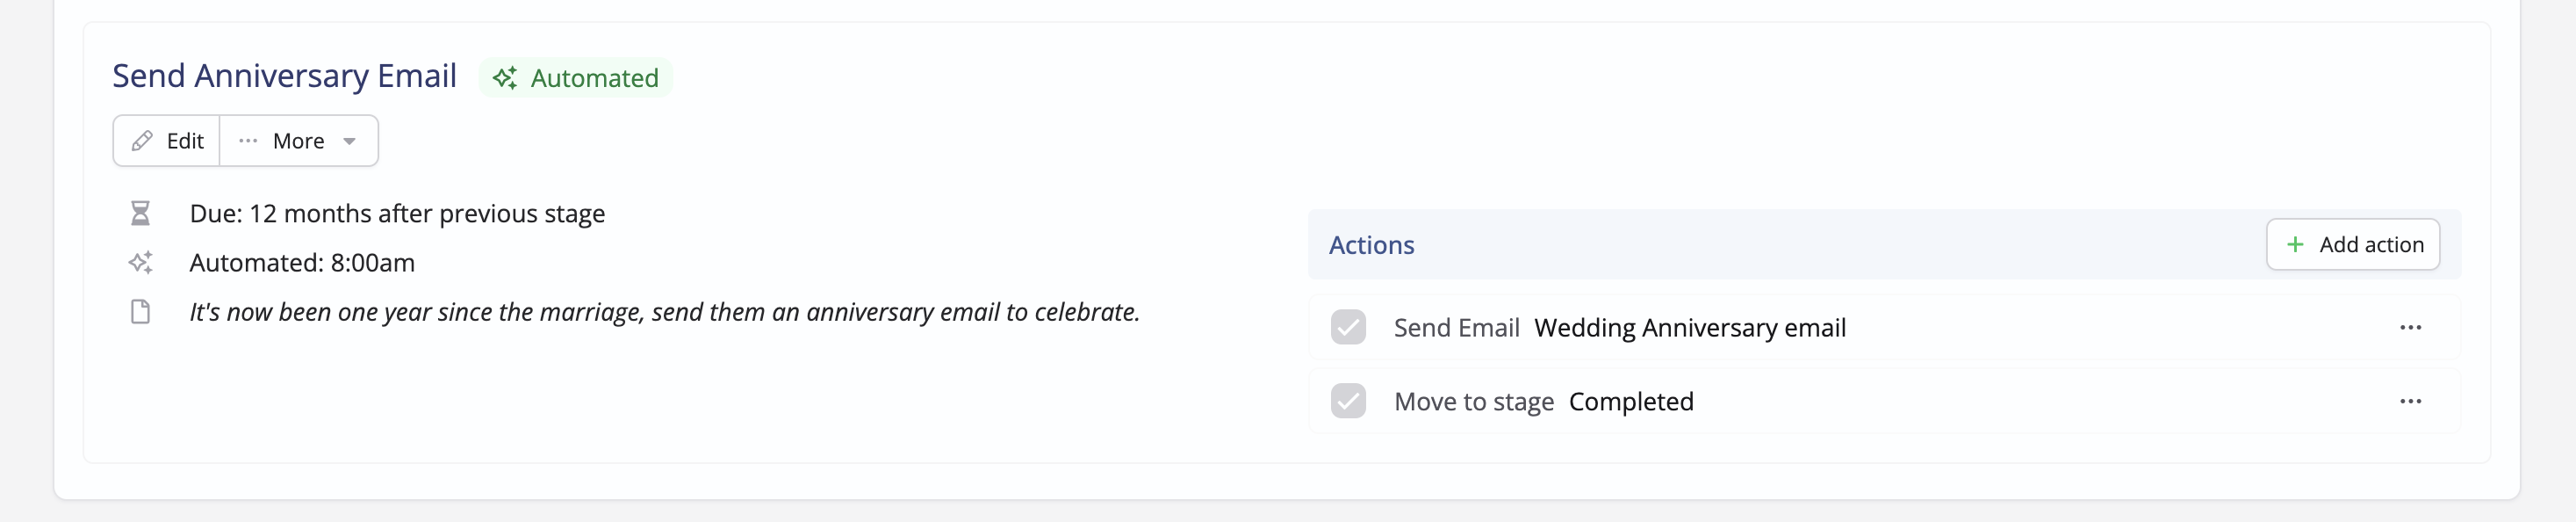The height and width of the screenshot is (522, 2576).
Task: Open the Wedding Anniversary email link
Action: (1690, 328)
